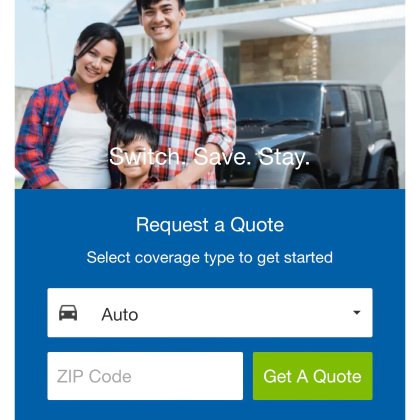The width and height of the screenshot is (420, 420).
Task: Click the word Switch in the tagline
Action: pos(145,157)
